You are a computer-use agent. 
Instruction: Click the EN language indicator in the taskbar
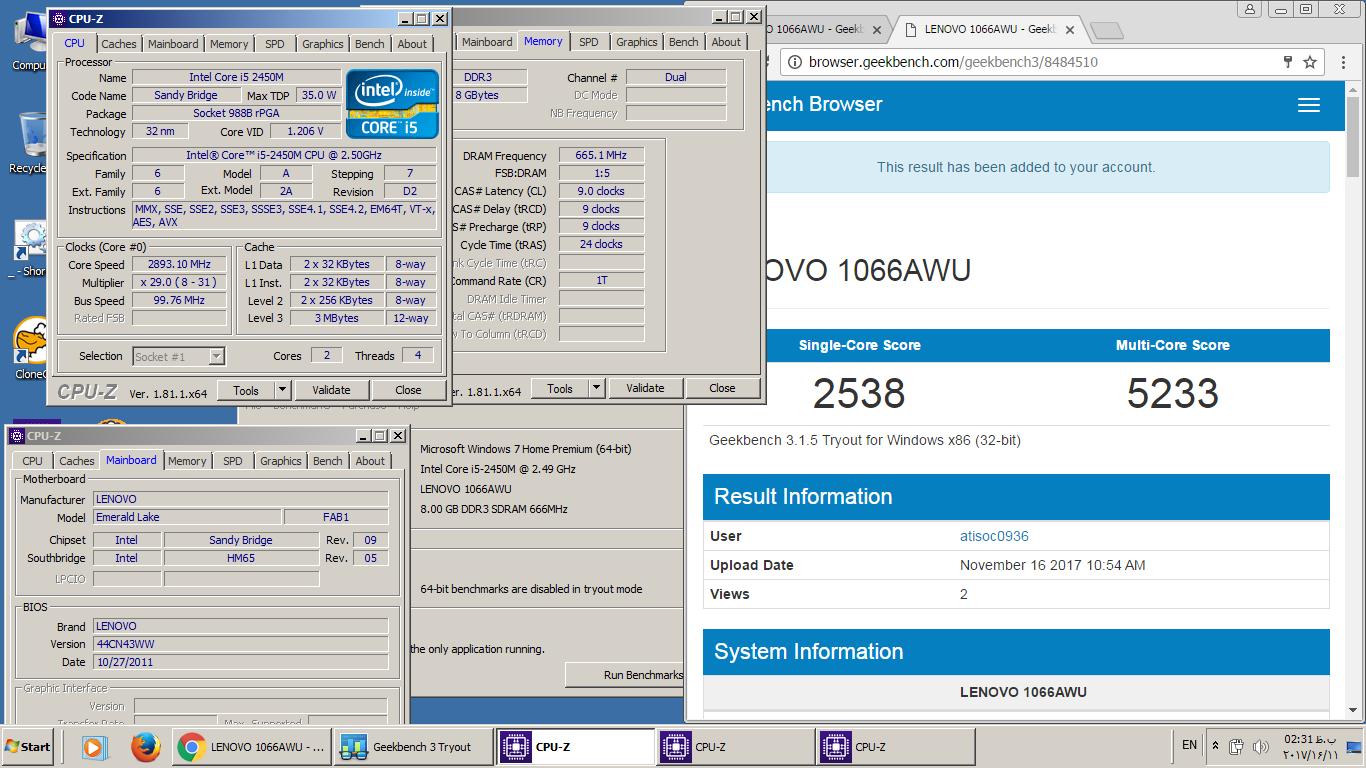coord(1189,745)
